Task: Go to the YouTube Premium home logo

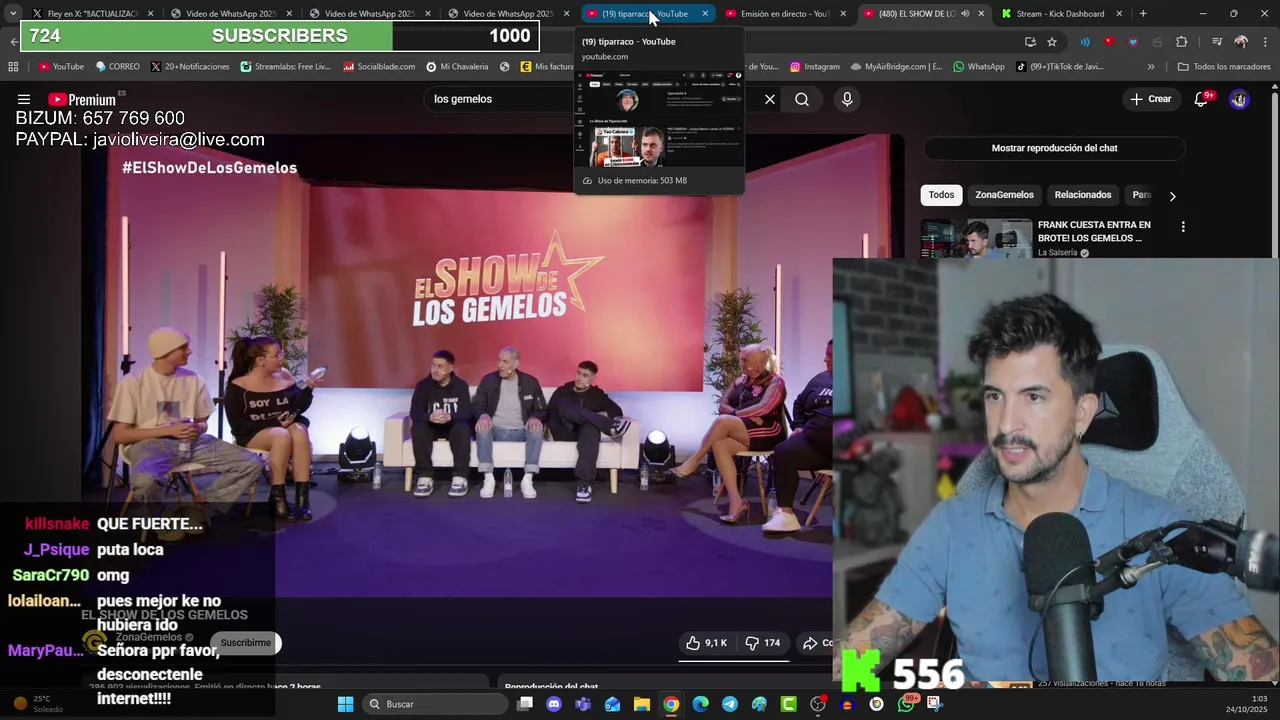Action: pos(83,99)
